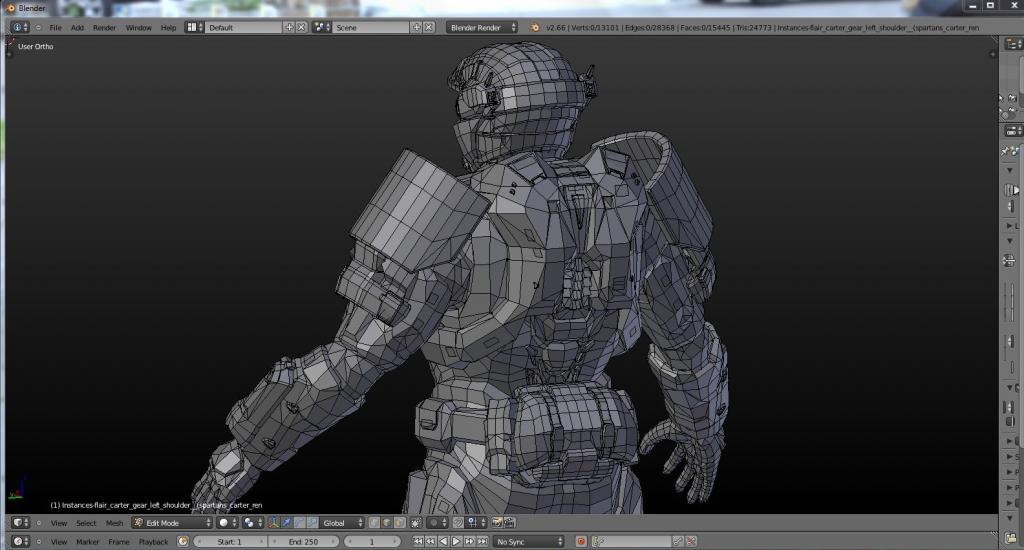The width and height of the screenshot is (1024, 550).
Task: Jump to the next keyframe
Action: click(x=470, y=542)
